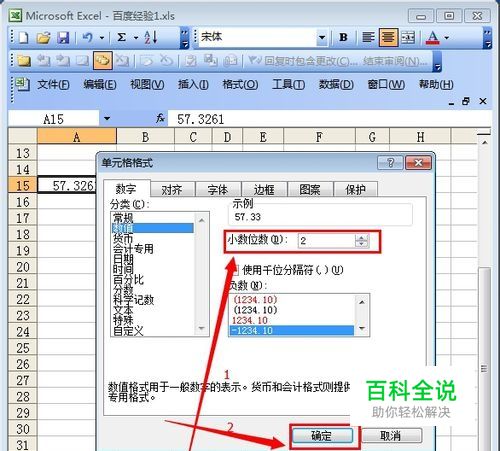The image size is (500, 451).
Task: Click the AutoSum sigma icon
Action: point(121,37)
